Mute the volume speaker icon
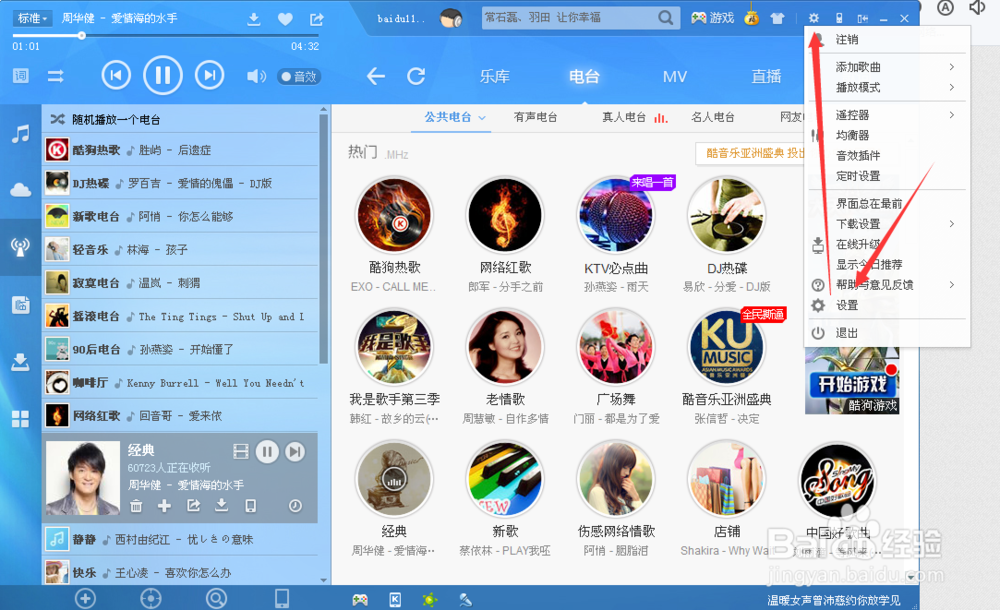 256,77
